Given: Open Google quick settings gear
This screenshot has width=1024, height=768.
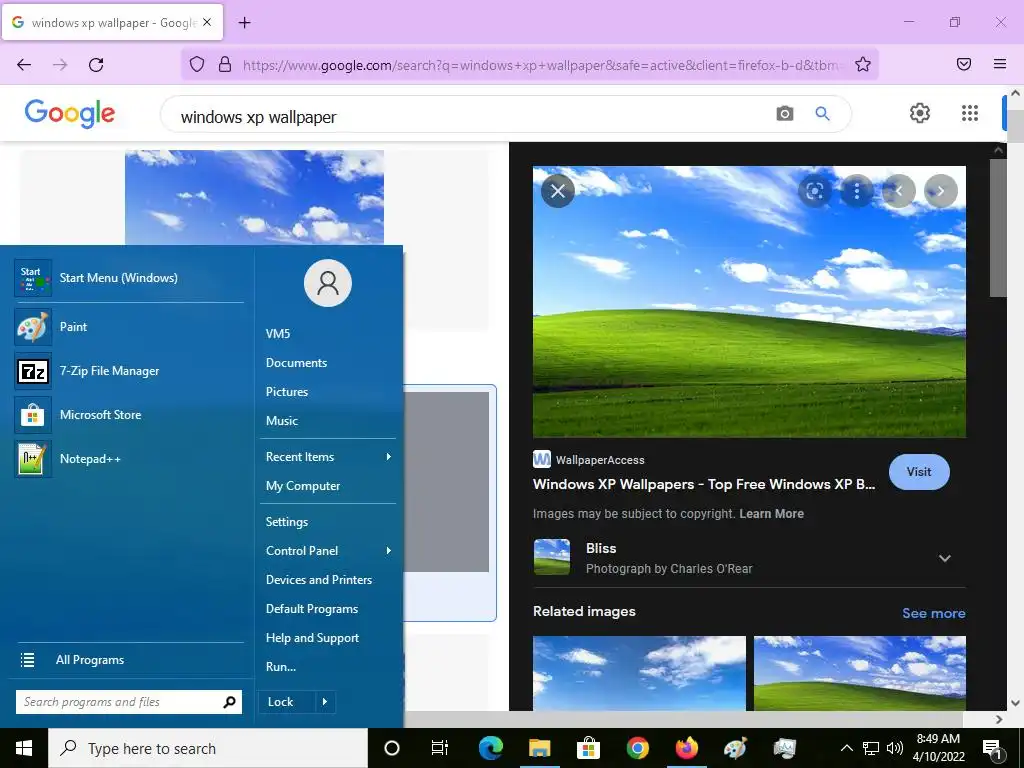Looking at the screenshot, I should (920, 113).
